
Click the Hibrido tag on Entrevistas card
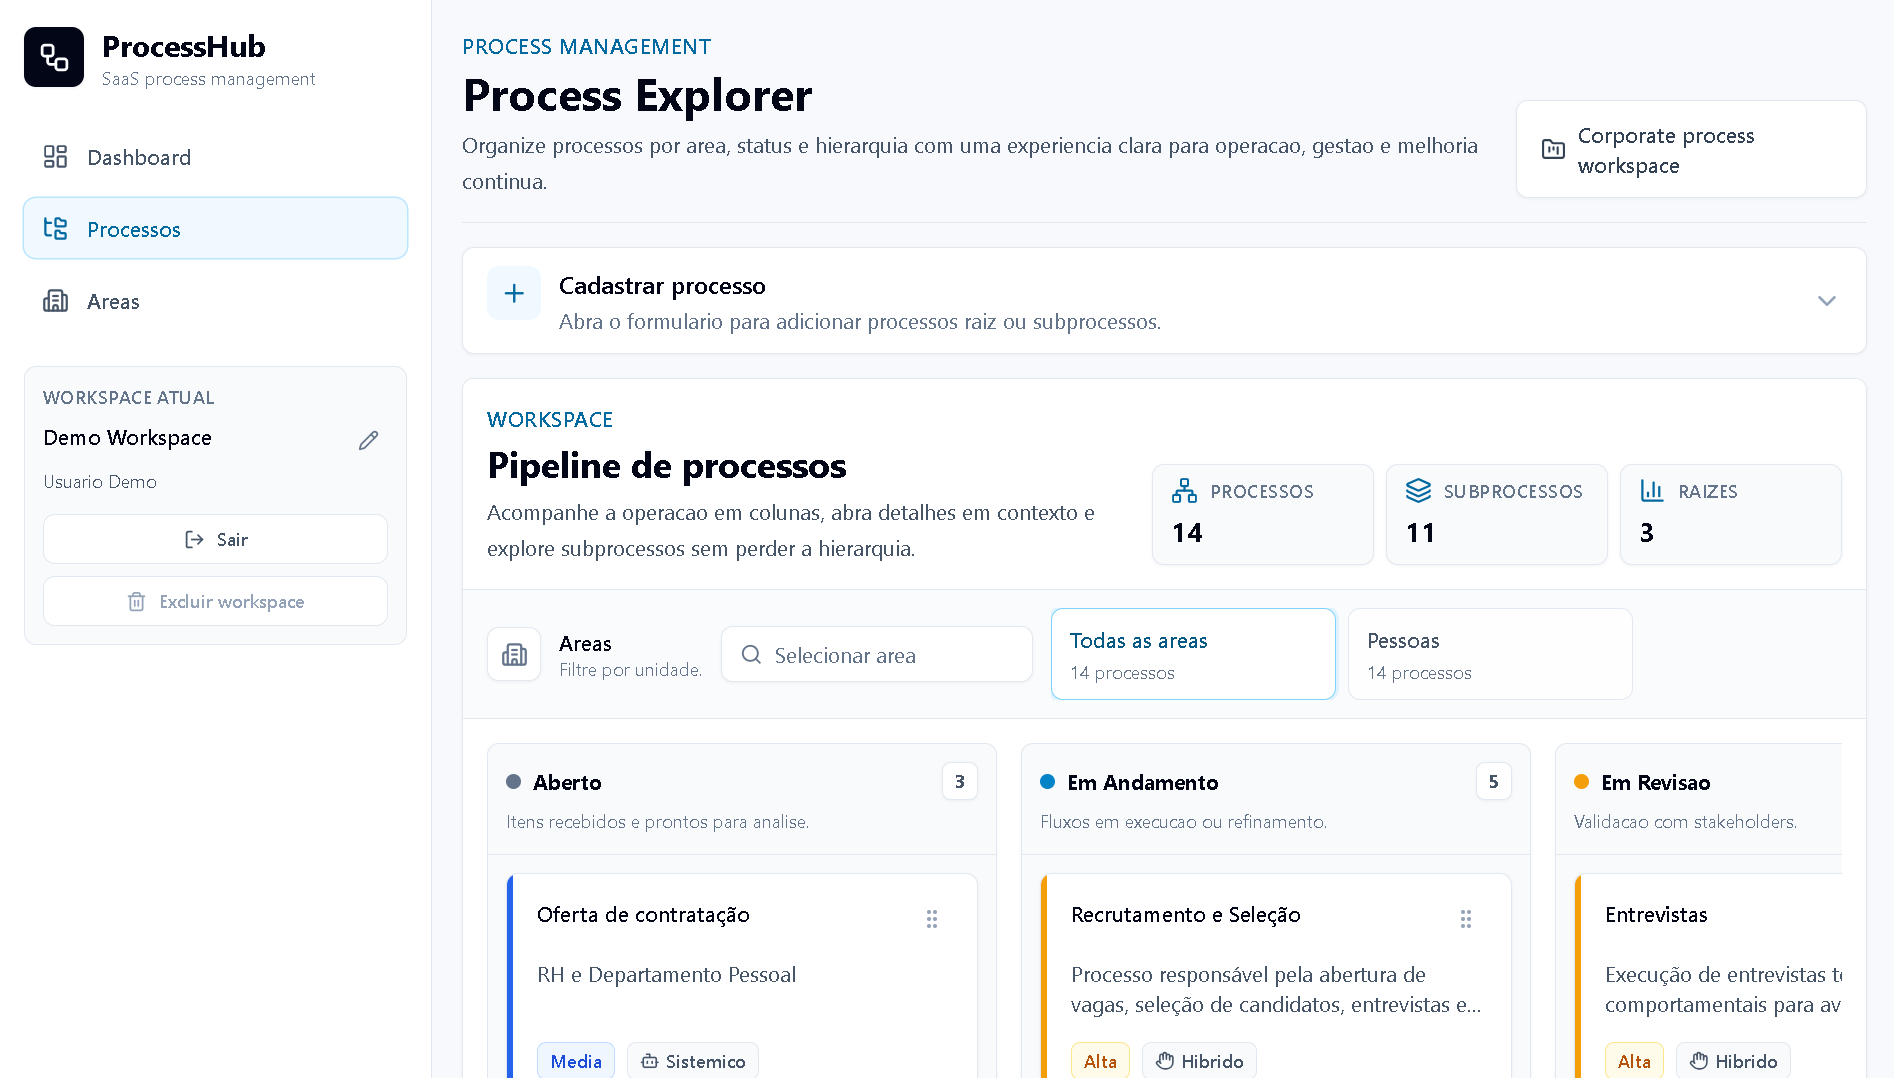1733,1061
